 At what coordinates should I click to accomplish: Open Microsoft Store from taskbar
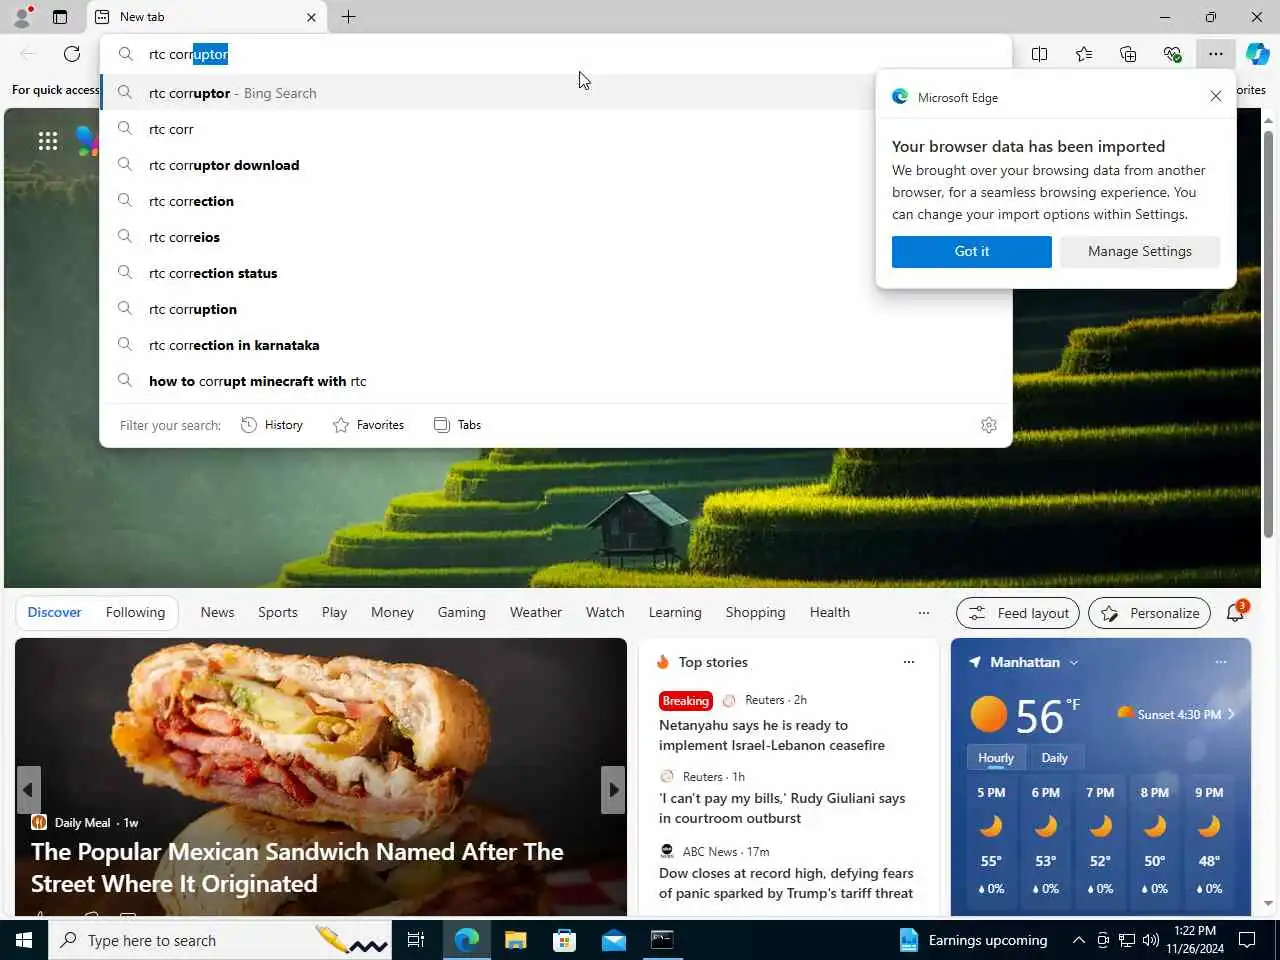tap(565, 940)
